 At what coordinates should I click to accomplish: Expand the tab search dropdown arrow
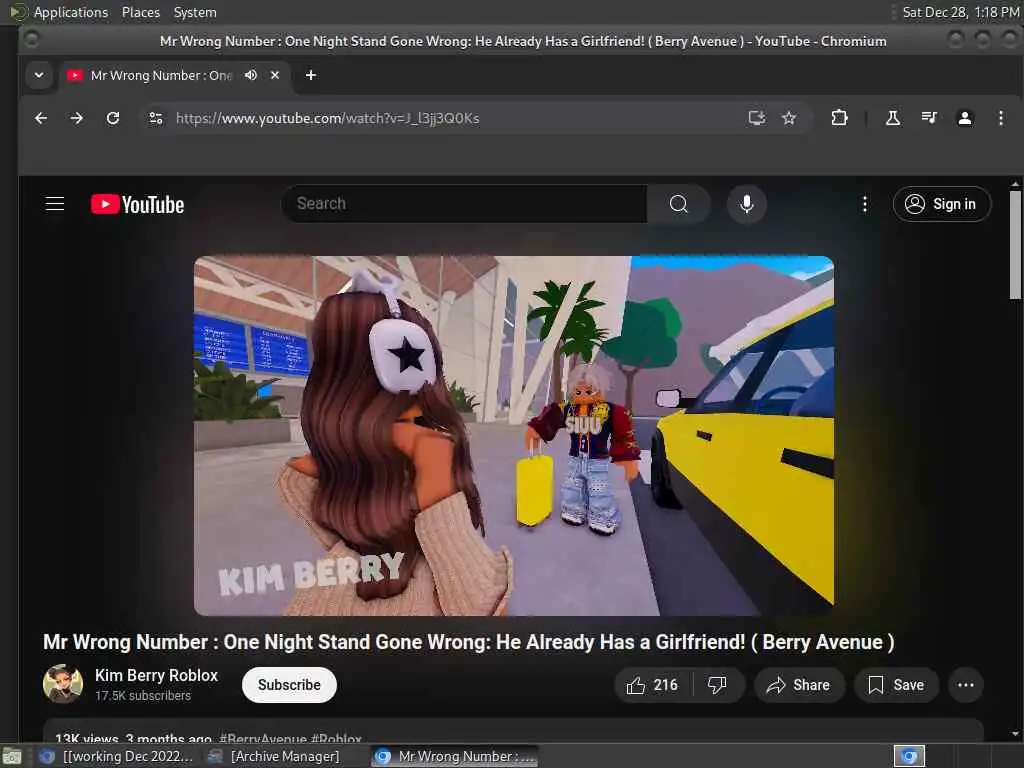point(39,75)
